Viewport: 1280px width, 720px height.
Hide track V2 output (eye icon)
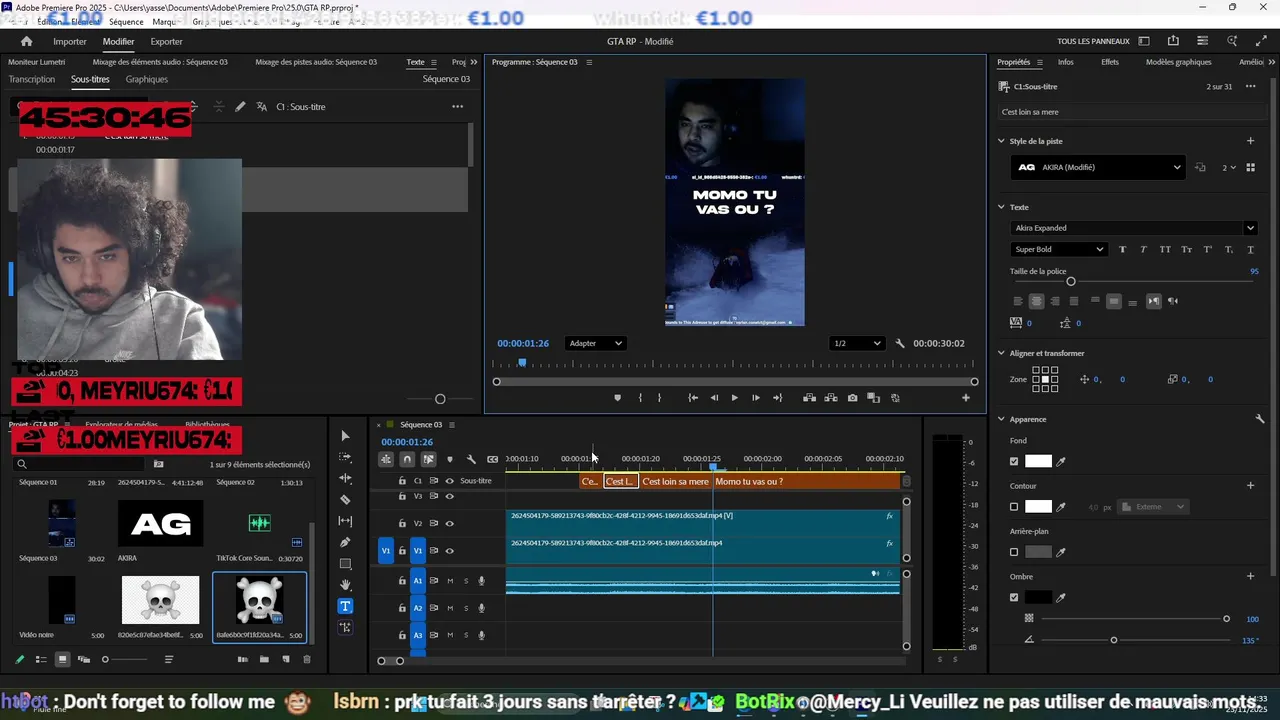(x=449, y=523)
